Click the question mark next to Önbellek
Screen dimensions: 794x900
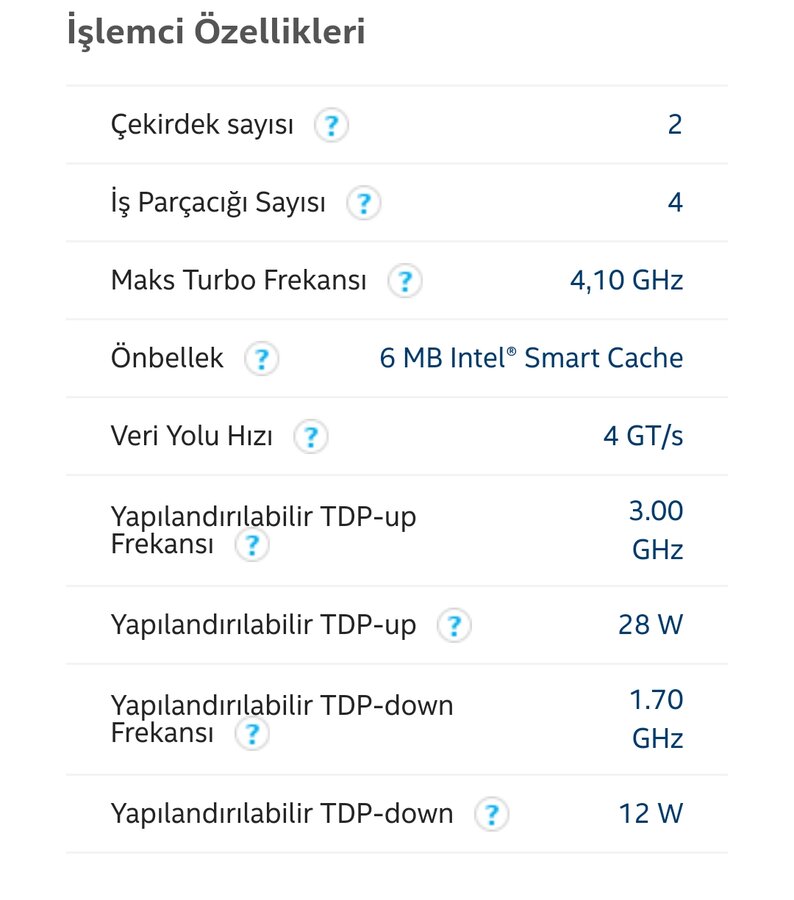[261, 360]
